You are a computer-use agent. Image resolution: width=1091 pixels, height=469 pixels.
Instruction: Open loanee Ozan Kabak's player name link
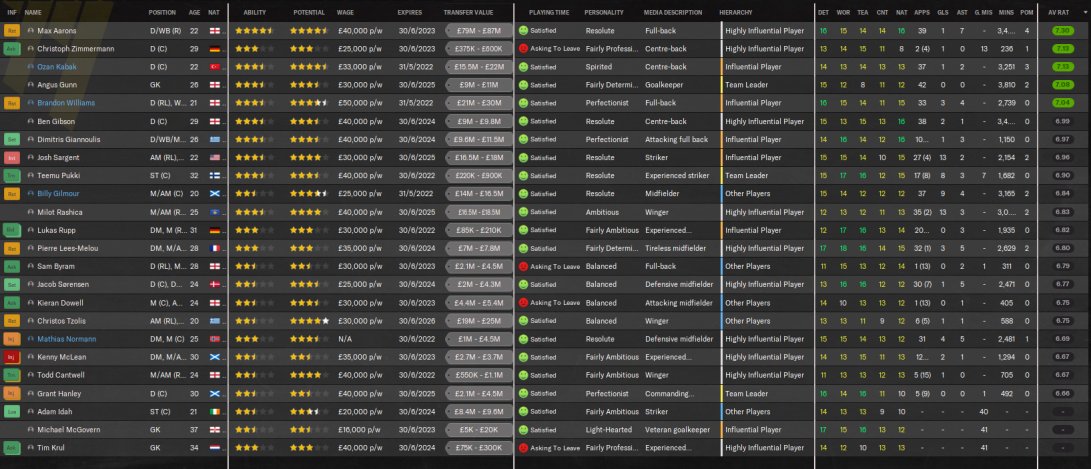pyautogui.click(x=57, y=67)
